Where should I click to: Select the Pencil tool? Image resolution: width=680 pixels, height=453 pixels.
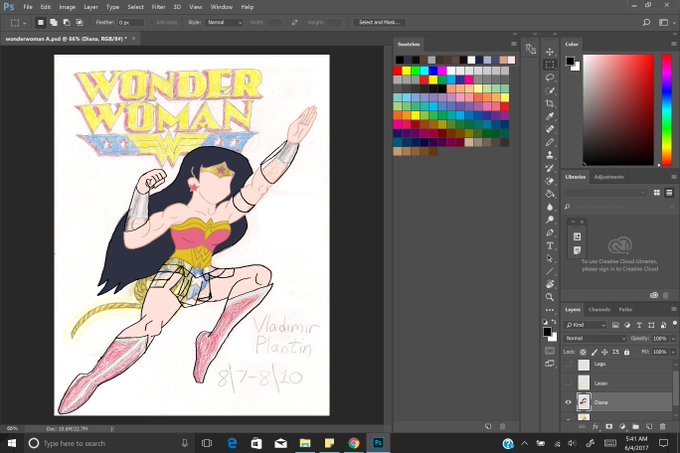550,142
